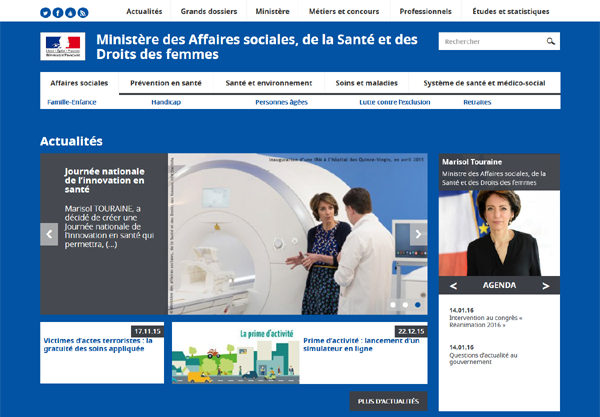Click the magnifying glass search icon
600x417 pixels.
tap(550, 41)
